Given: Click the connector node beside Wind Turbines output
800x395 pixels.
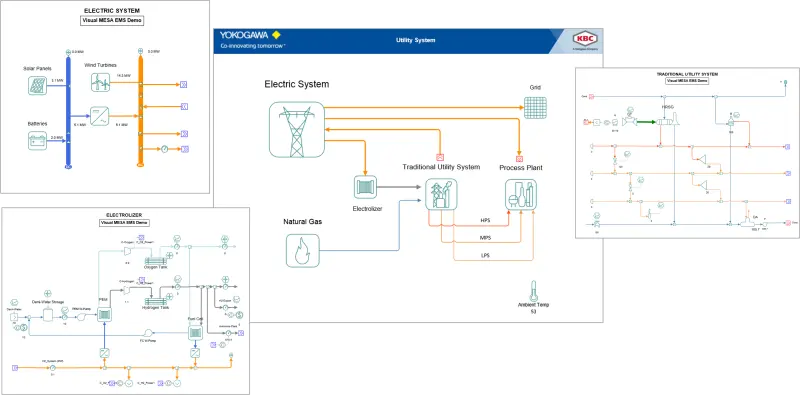Looking at the screenshot, I should coord(140,83).
